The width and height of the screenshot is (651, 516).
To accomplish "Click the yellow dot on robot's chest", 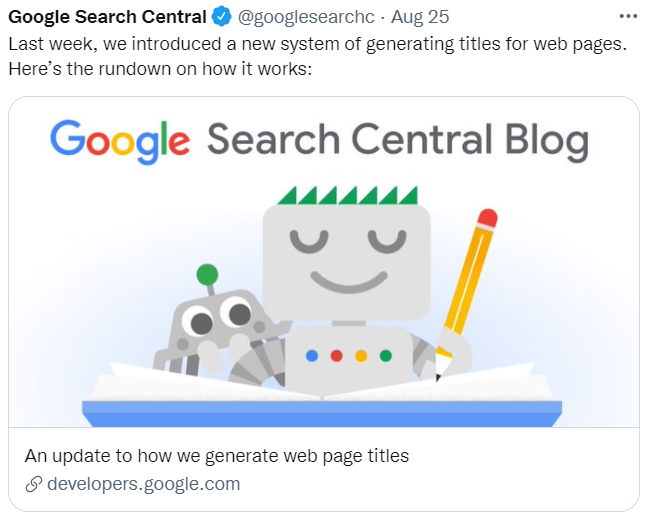I will pyautogui.click(x=361, y=356).
